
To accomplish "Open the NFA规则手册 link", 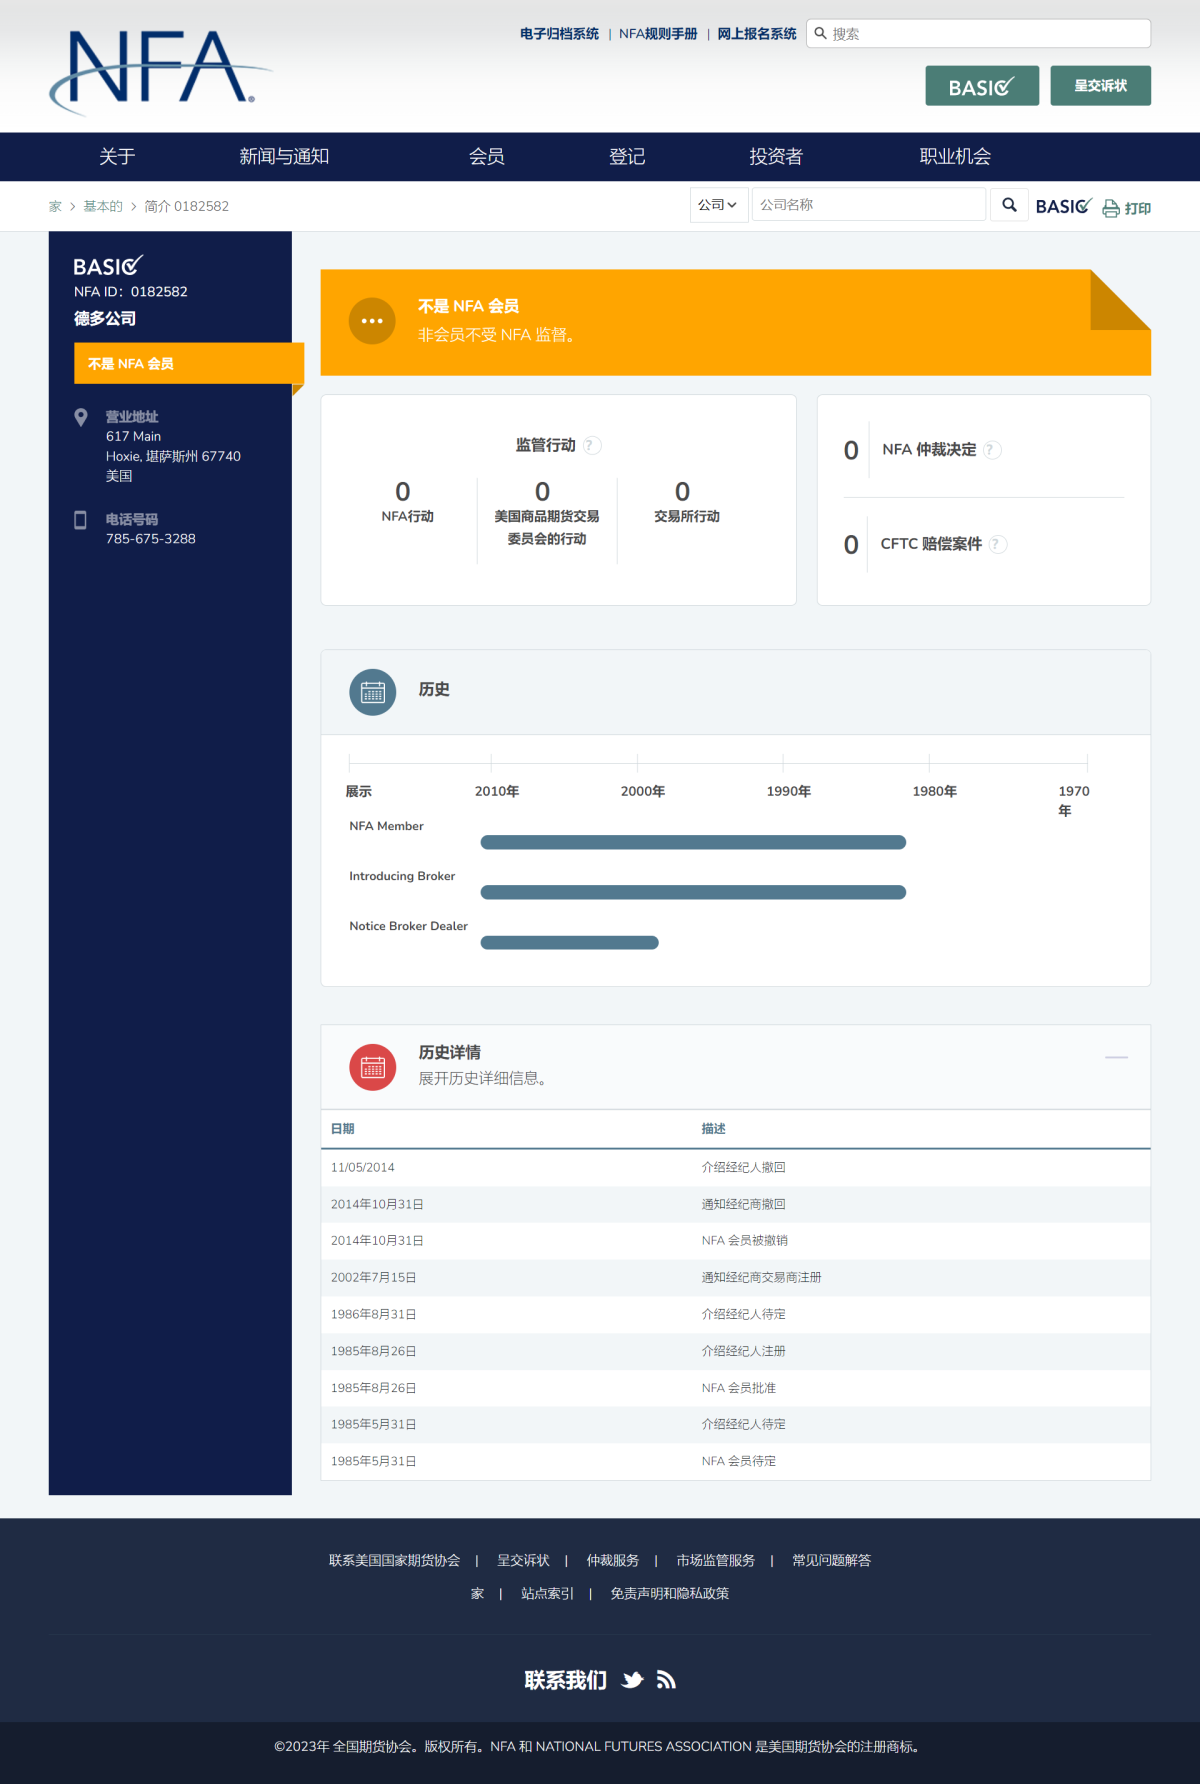I will pos(658,34).
